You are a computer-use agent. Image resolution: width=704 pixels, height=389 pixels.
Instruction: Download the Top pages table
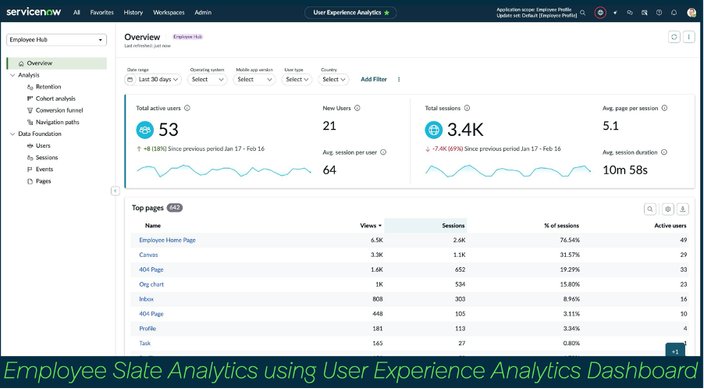(682, 209)
